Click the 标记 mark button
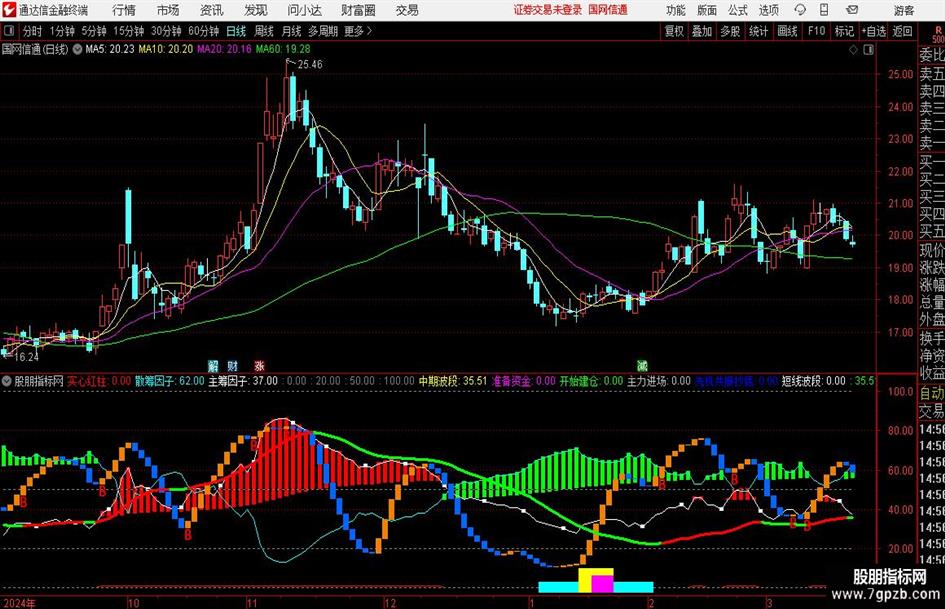Viewport: 945px width, 609px height. pos(844,31)
